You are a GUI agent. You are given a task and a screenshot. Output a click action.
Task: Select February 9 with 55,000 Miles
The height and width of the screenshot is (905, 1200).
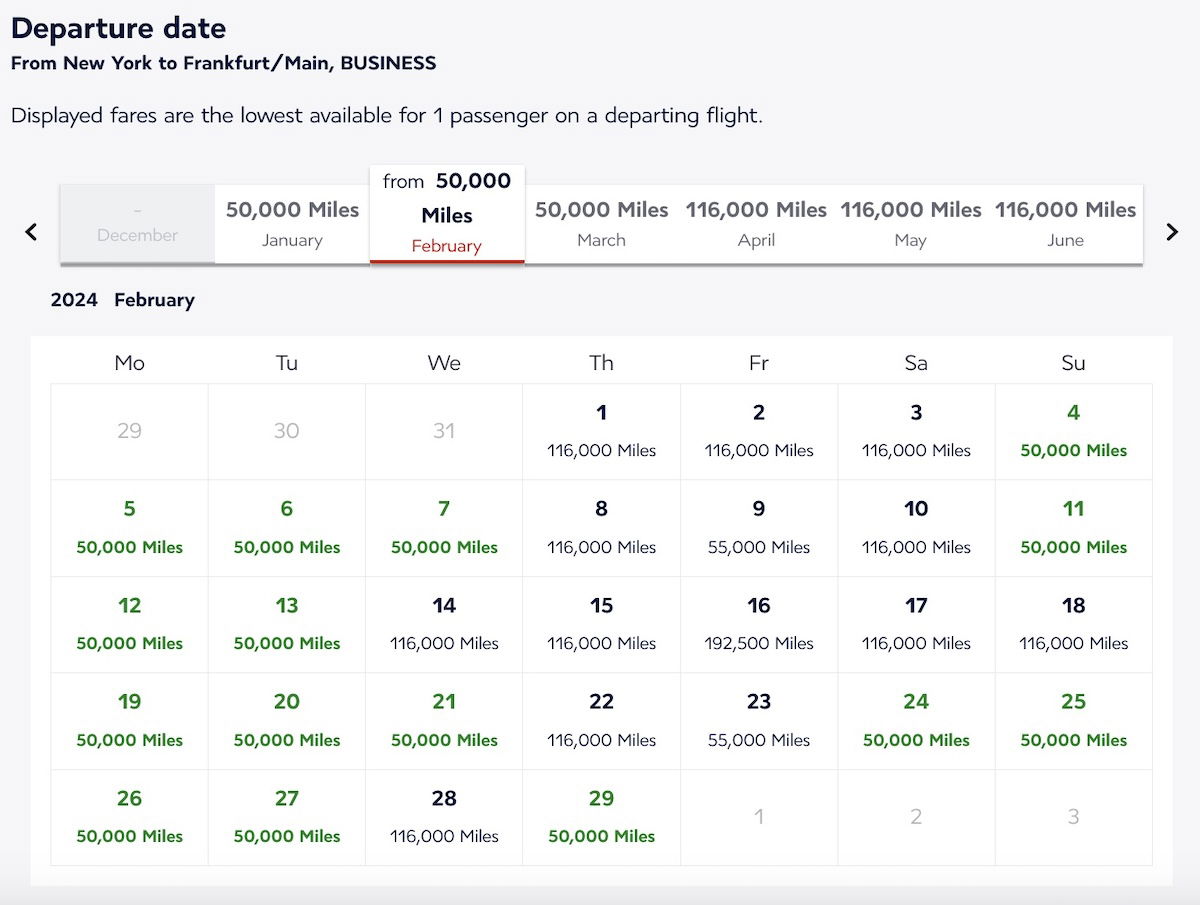758,527
